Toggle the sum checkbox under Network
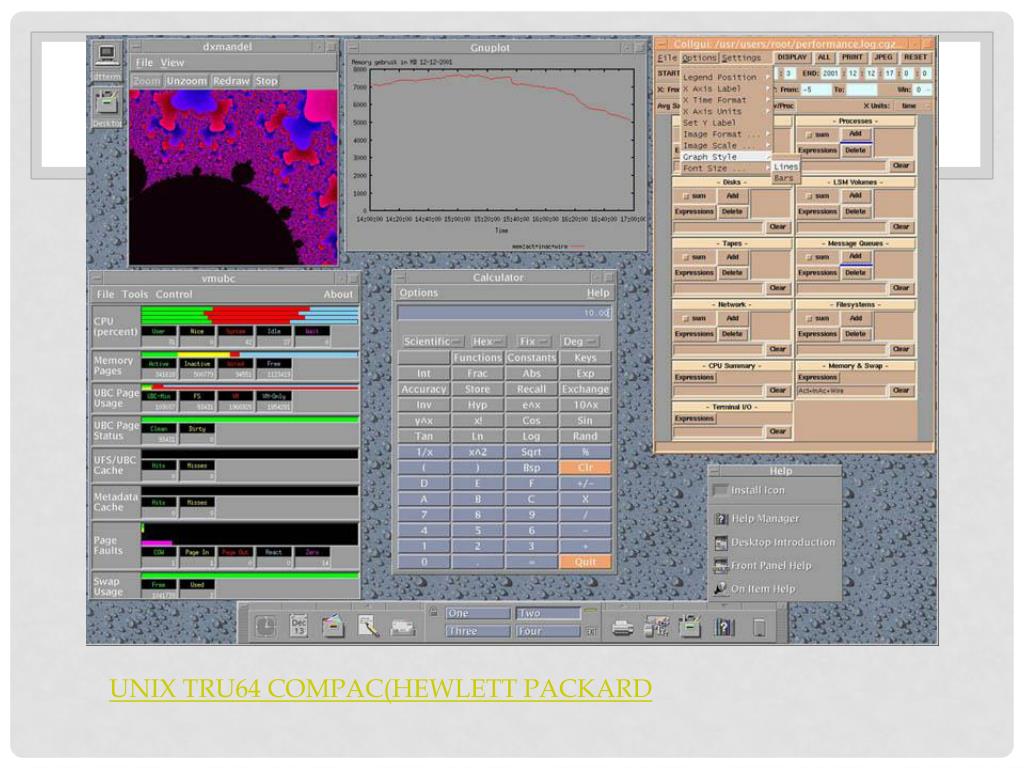1024x768 pixels. point(686,319)
